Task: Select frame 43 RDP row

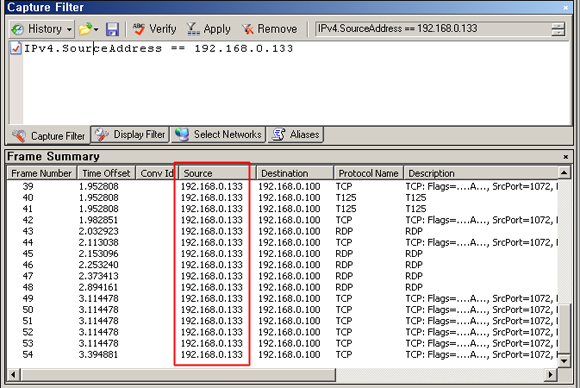Action: click(x=282, y=231)
